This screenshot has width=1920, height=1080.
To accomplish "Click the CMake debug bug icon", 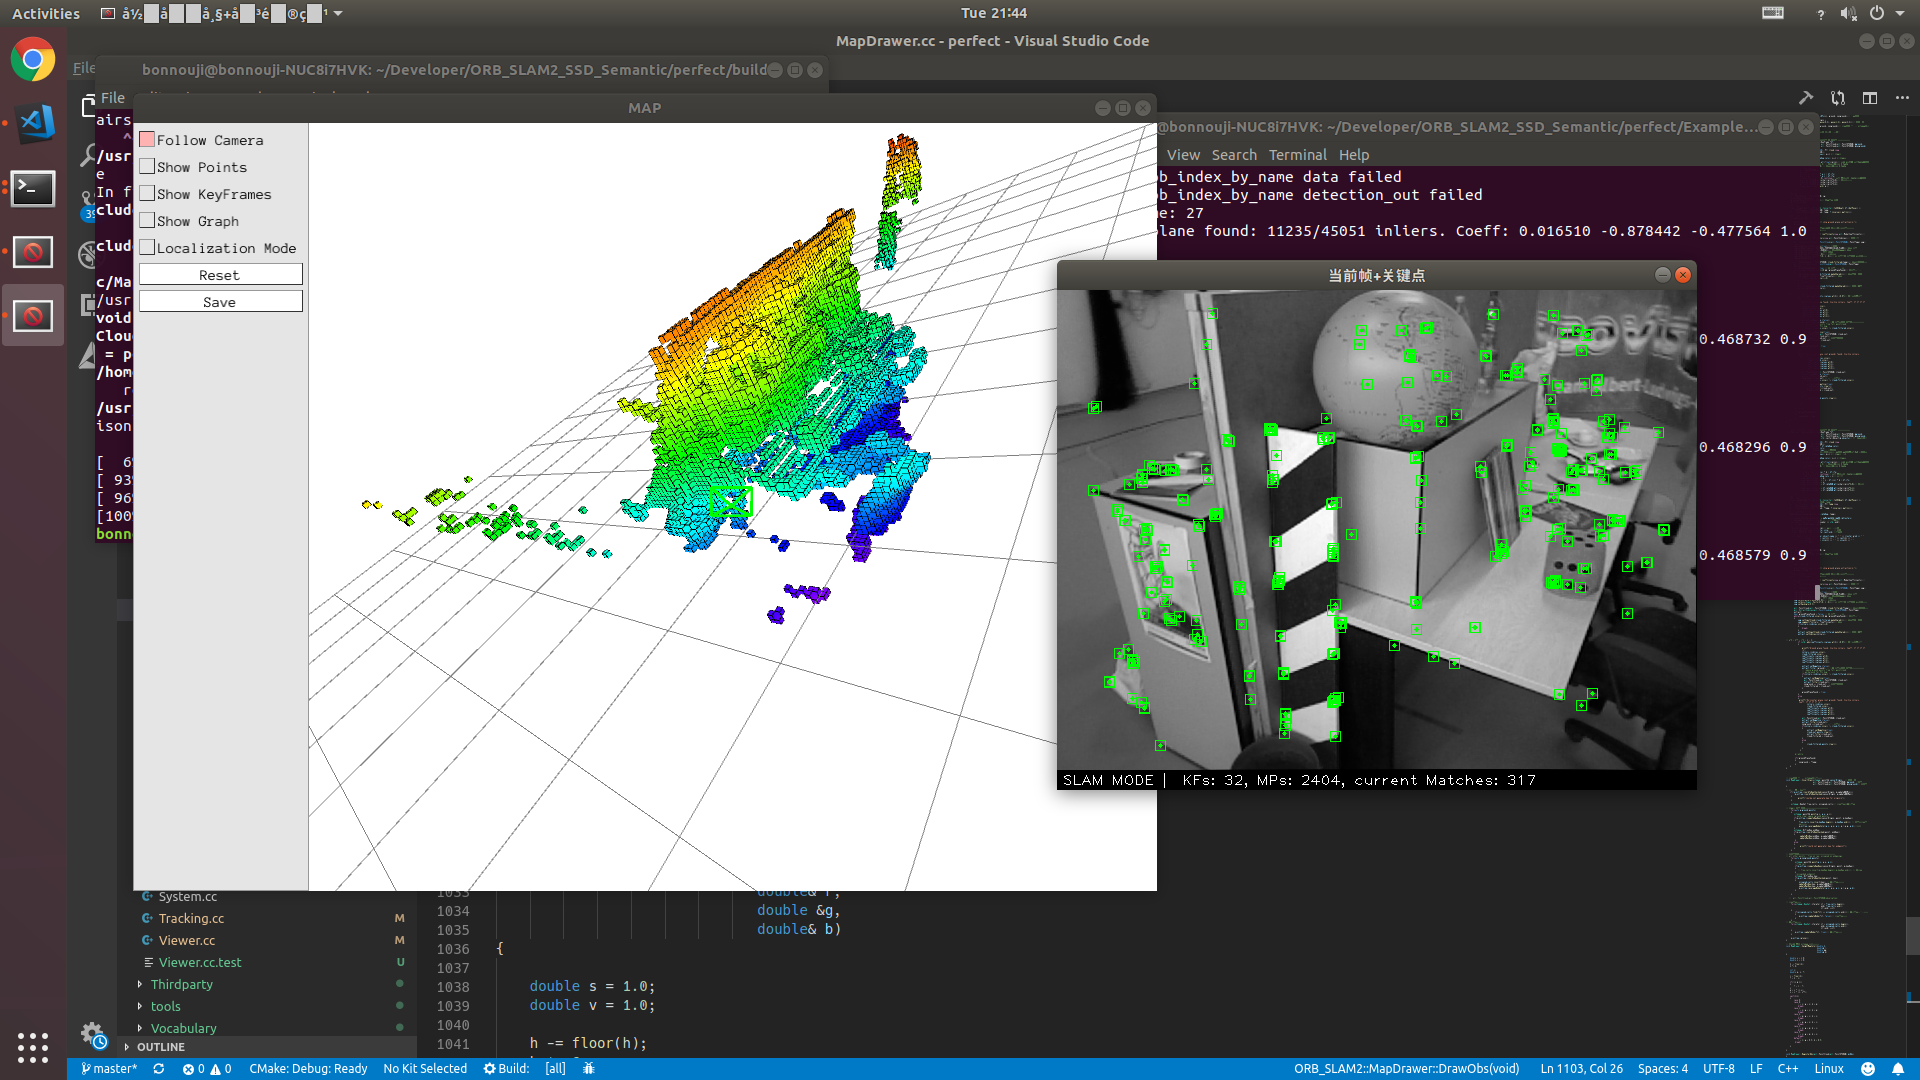I will [x=589, y=1069].
